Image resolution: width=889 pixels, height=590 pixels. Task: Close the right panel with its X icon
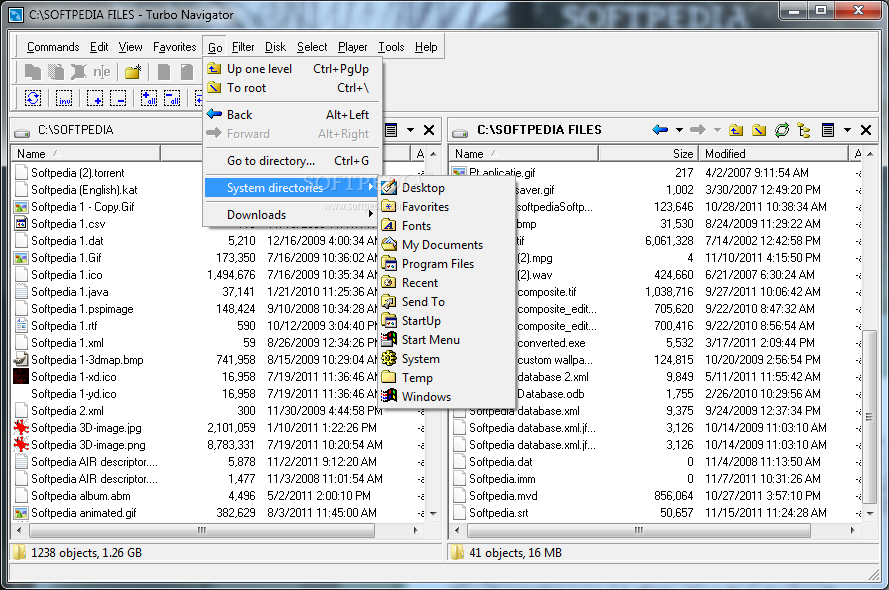[866, 130]
